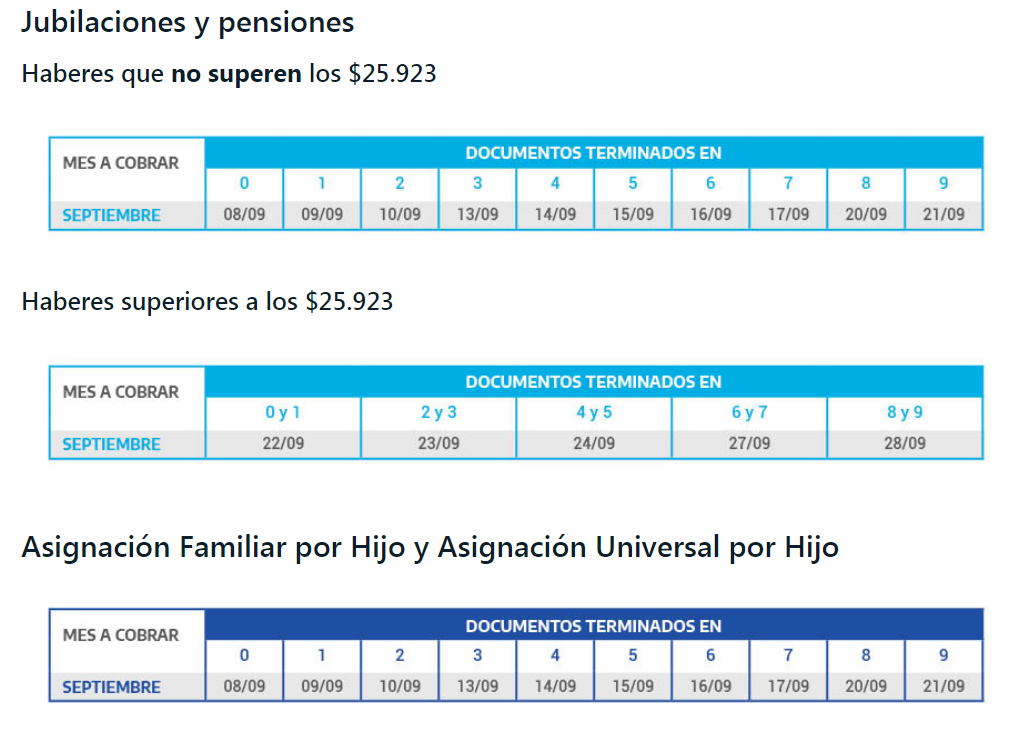Click the 27/09 payment date cell
The height and width of the screenshot is (743, 1017).
click(749, 443)
